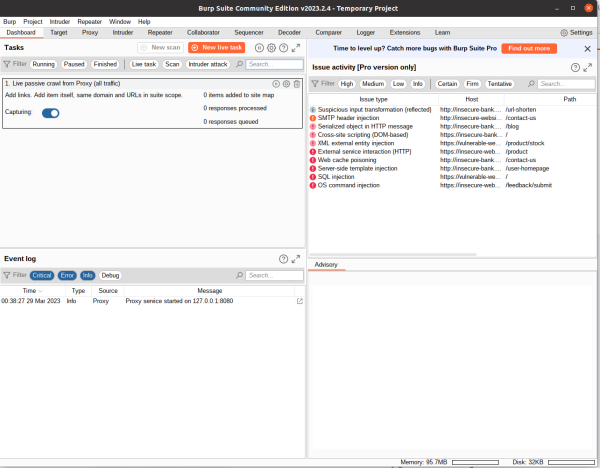Viewport: 600px width, 468px height.
Task: Select the Serialized object in HTTP message issue
Action: click(x=452, y=126)
